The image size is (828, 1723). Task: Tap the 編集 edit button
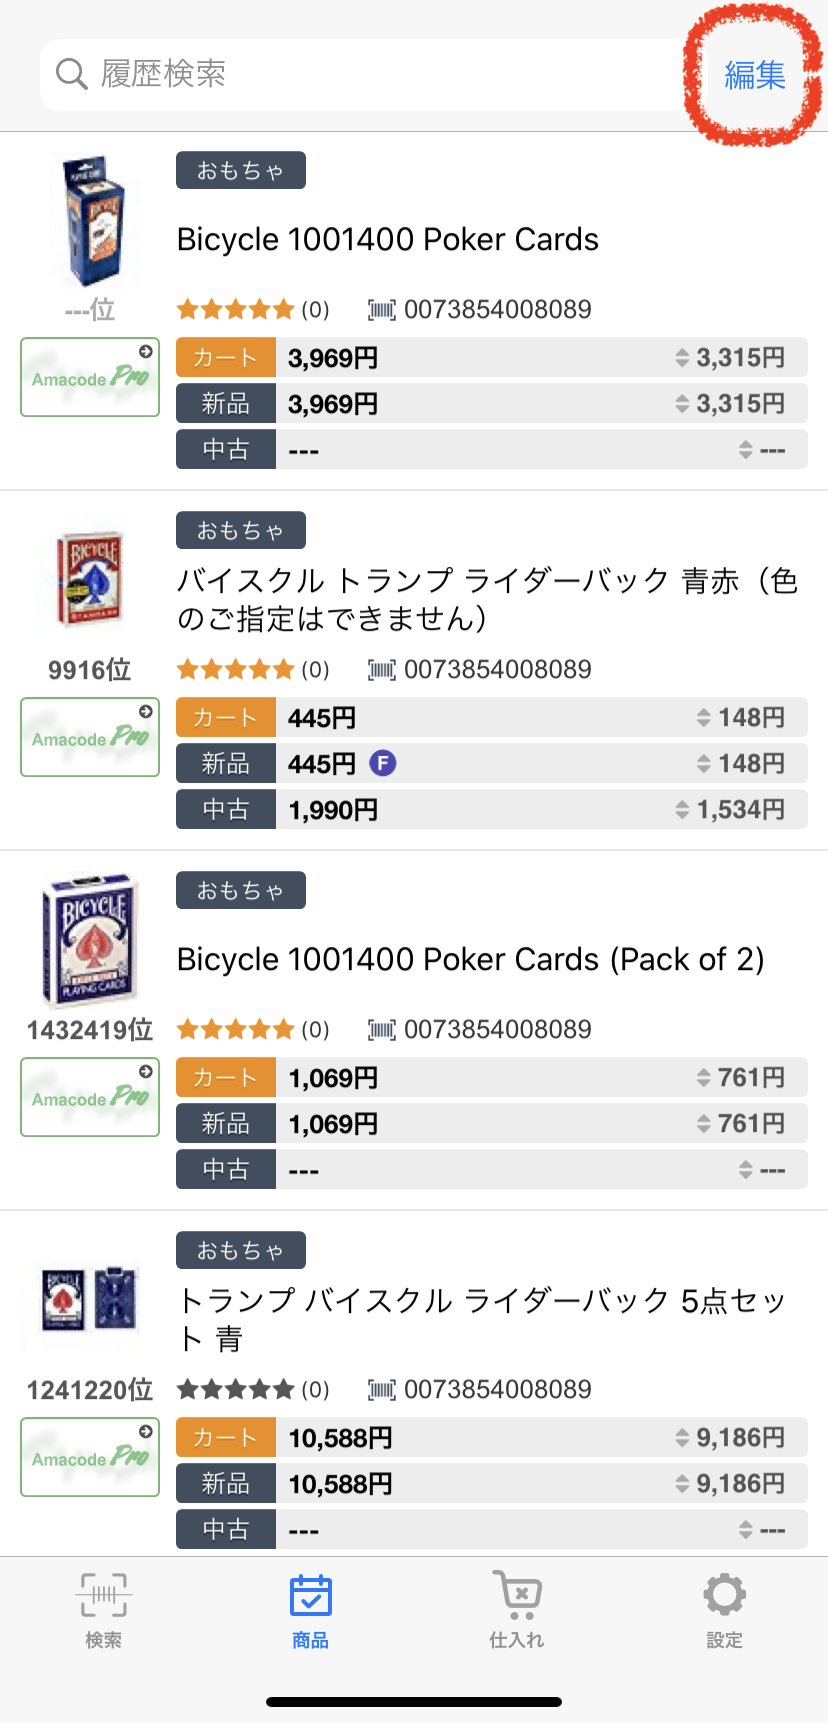pos(755,75)
